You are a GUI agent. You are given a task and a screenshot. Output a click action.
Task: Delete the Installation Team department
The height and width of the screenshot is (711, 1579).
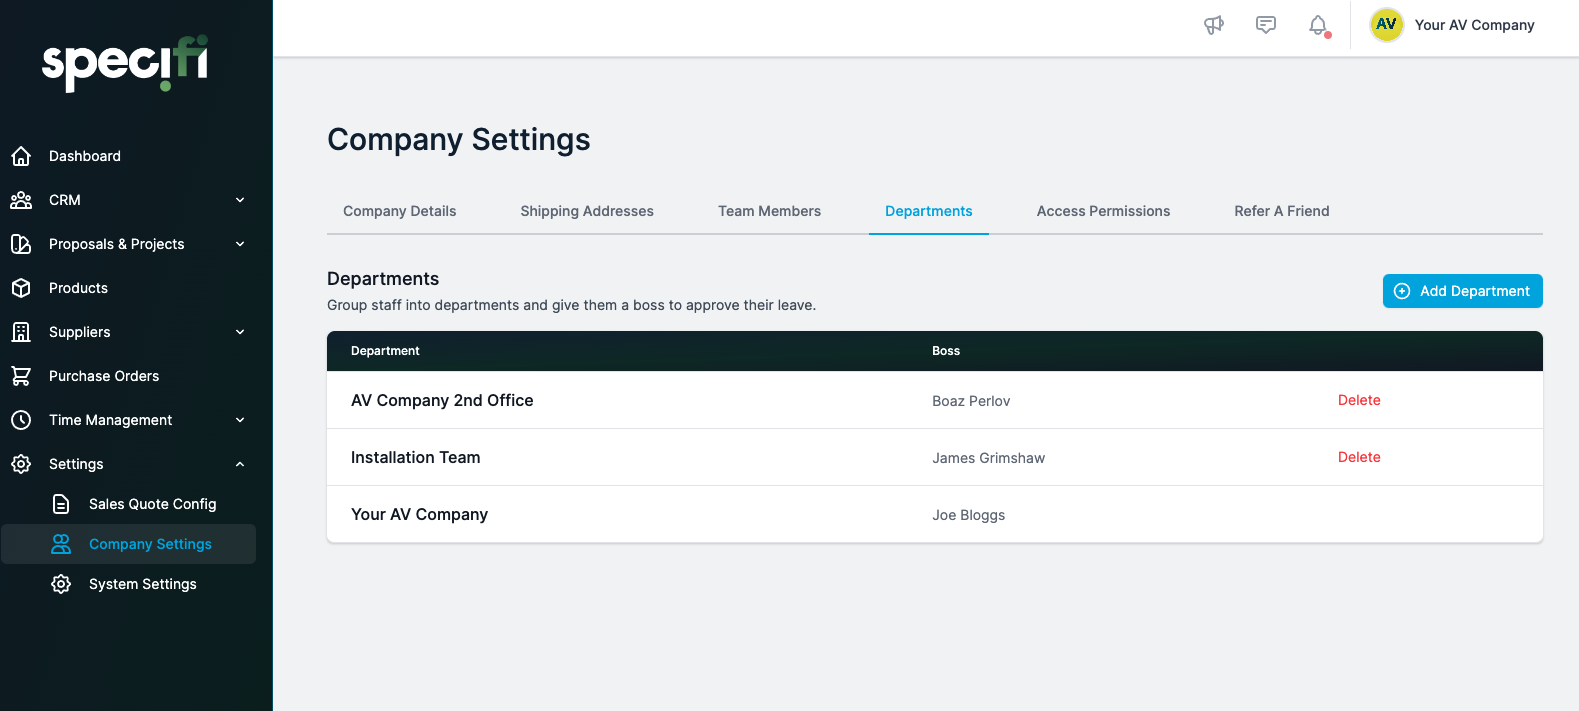[x=1359, y=457]
